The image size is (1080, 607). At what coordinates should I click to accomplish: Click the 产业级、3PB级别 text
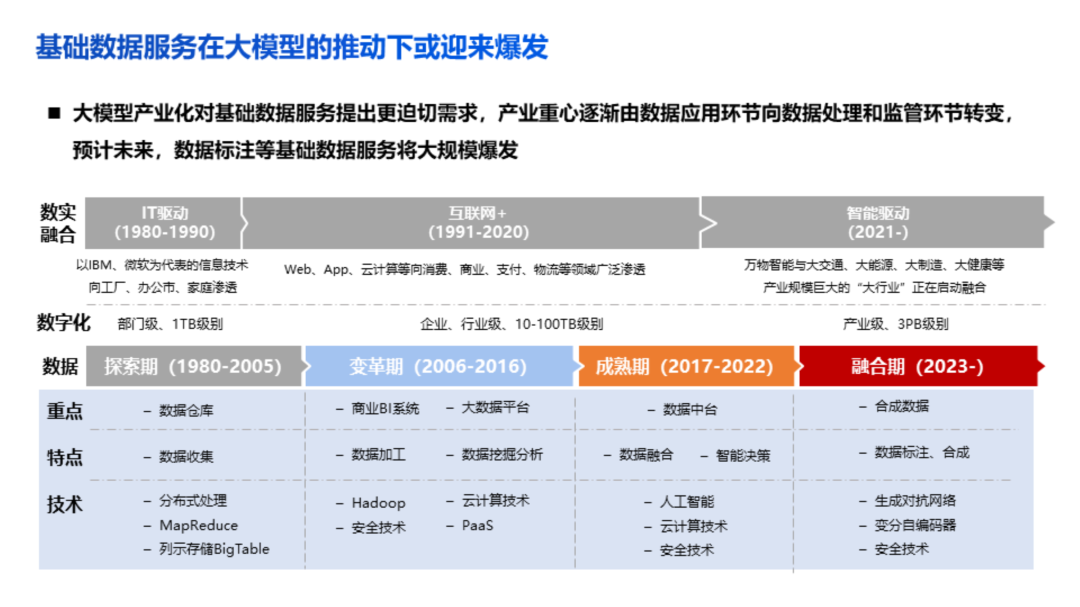895,324
